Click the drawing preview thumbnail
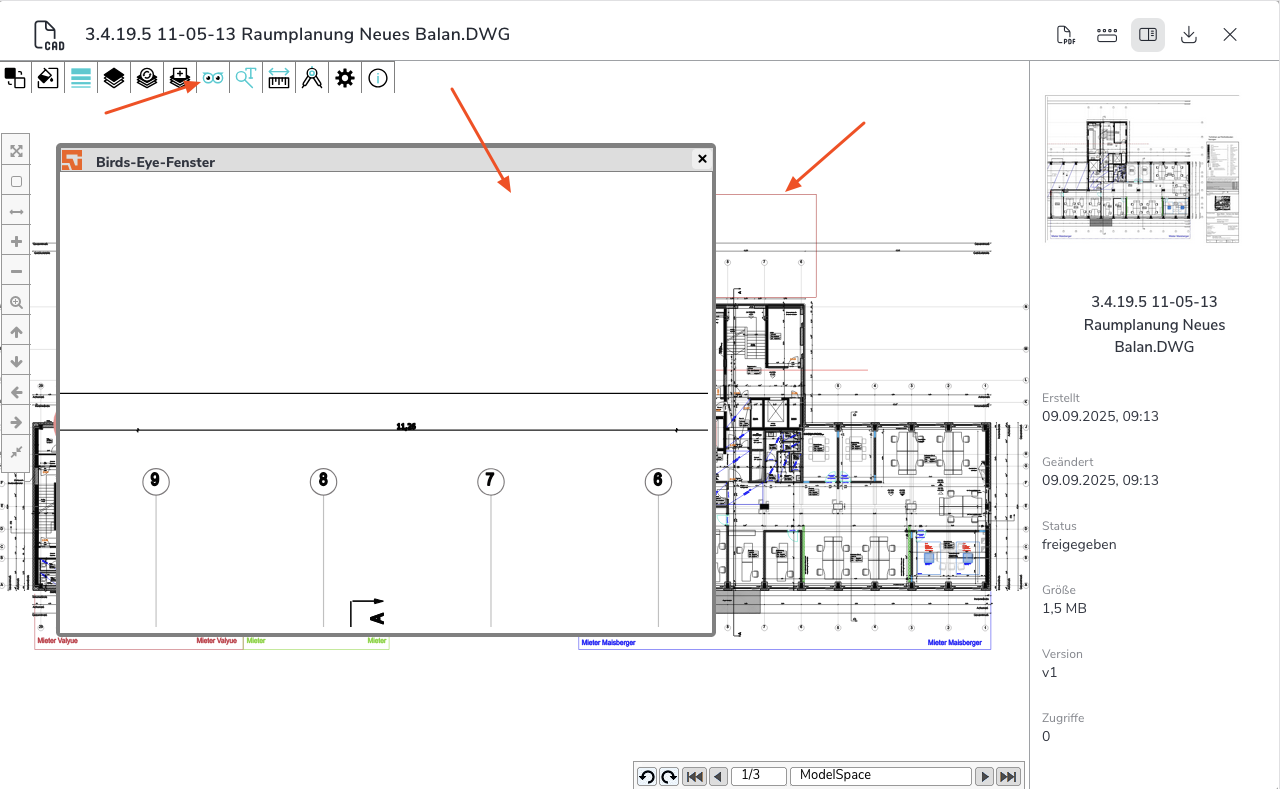The image size is (1280, 789). pyautogui.click(x=1142, y=169)
